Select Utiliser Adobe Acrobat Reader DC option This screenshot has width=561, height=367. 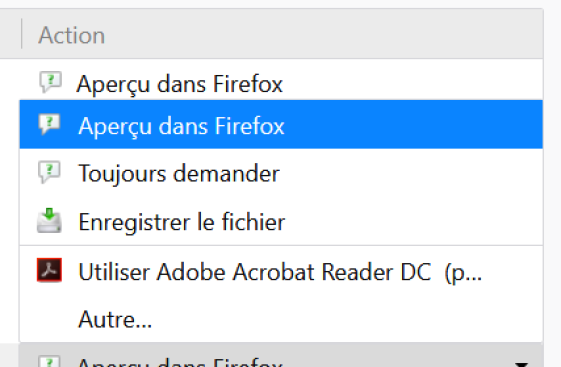[281, 271]
